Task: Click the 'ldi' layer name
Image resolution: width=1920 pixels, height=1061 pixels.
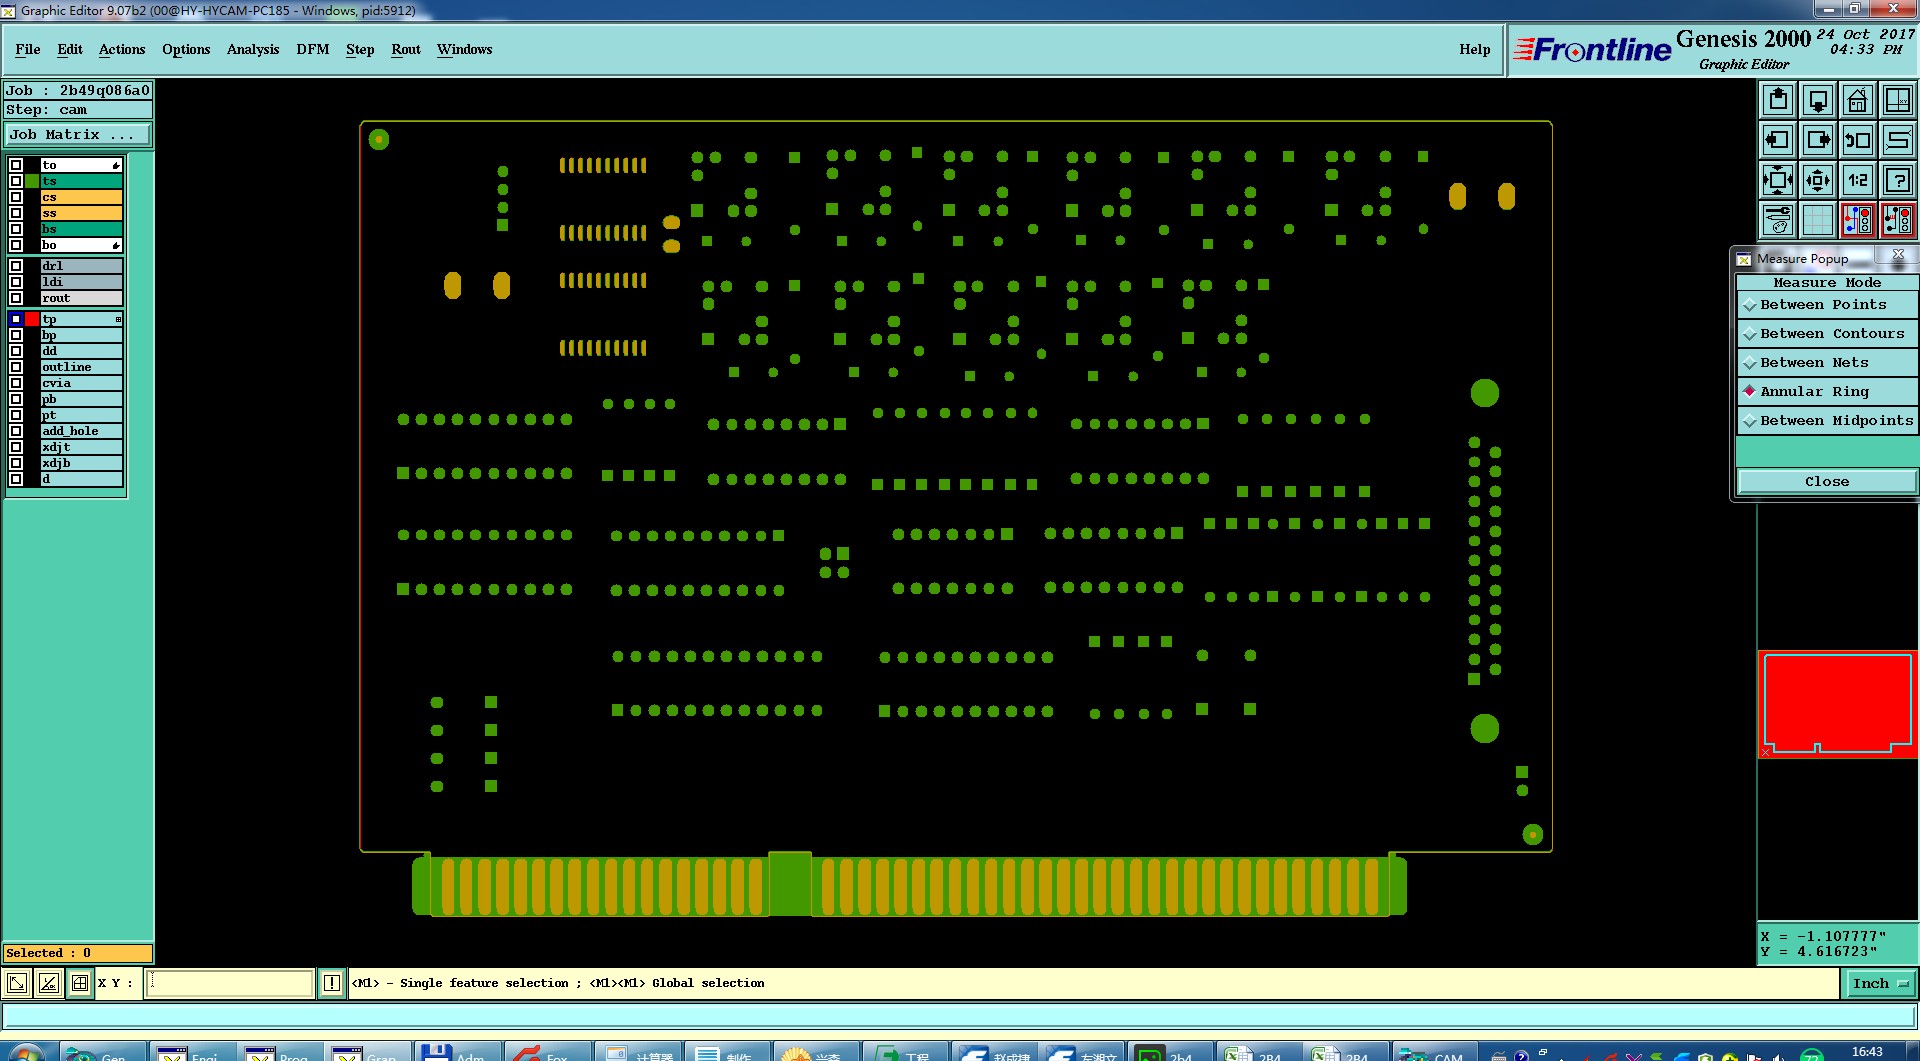Action: click(x=81, y=282)
